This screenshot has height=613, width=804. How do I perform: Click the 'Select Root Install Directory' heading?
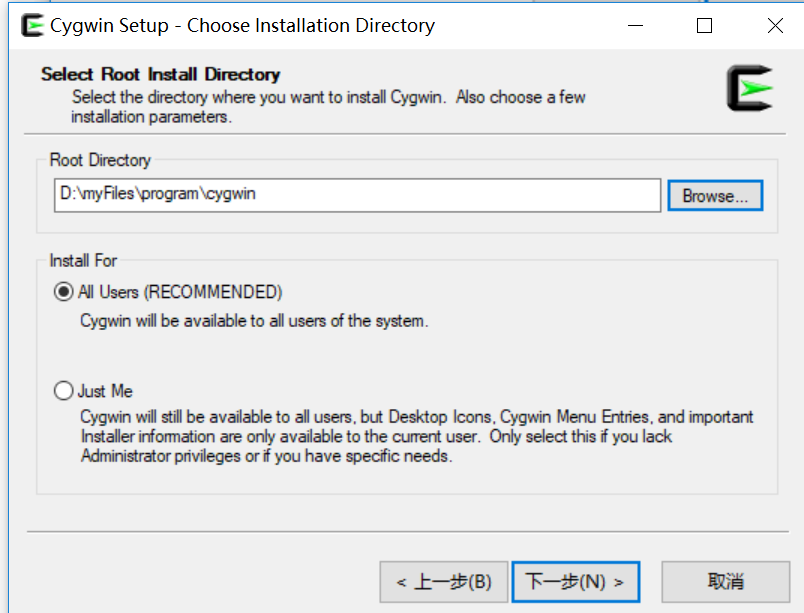tap(160, 74)
